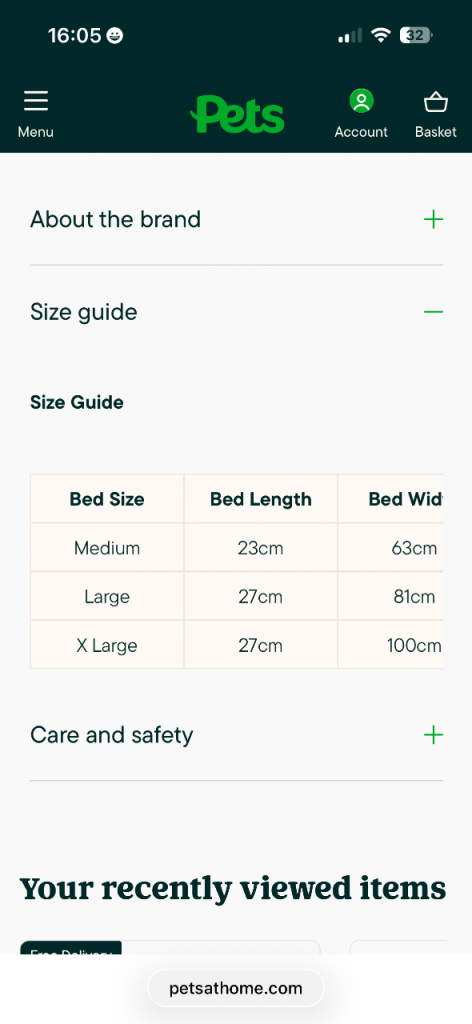Expand Care and safety plus icon
This screenshot has height=1024, width=472.
433,735
